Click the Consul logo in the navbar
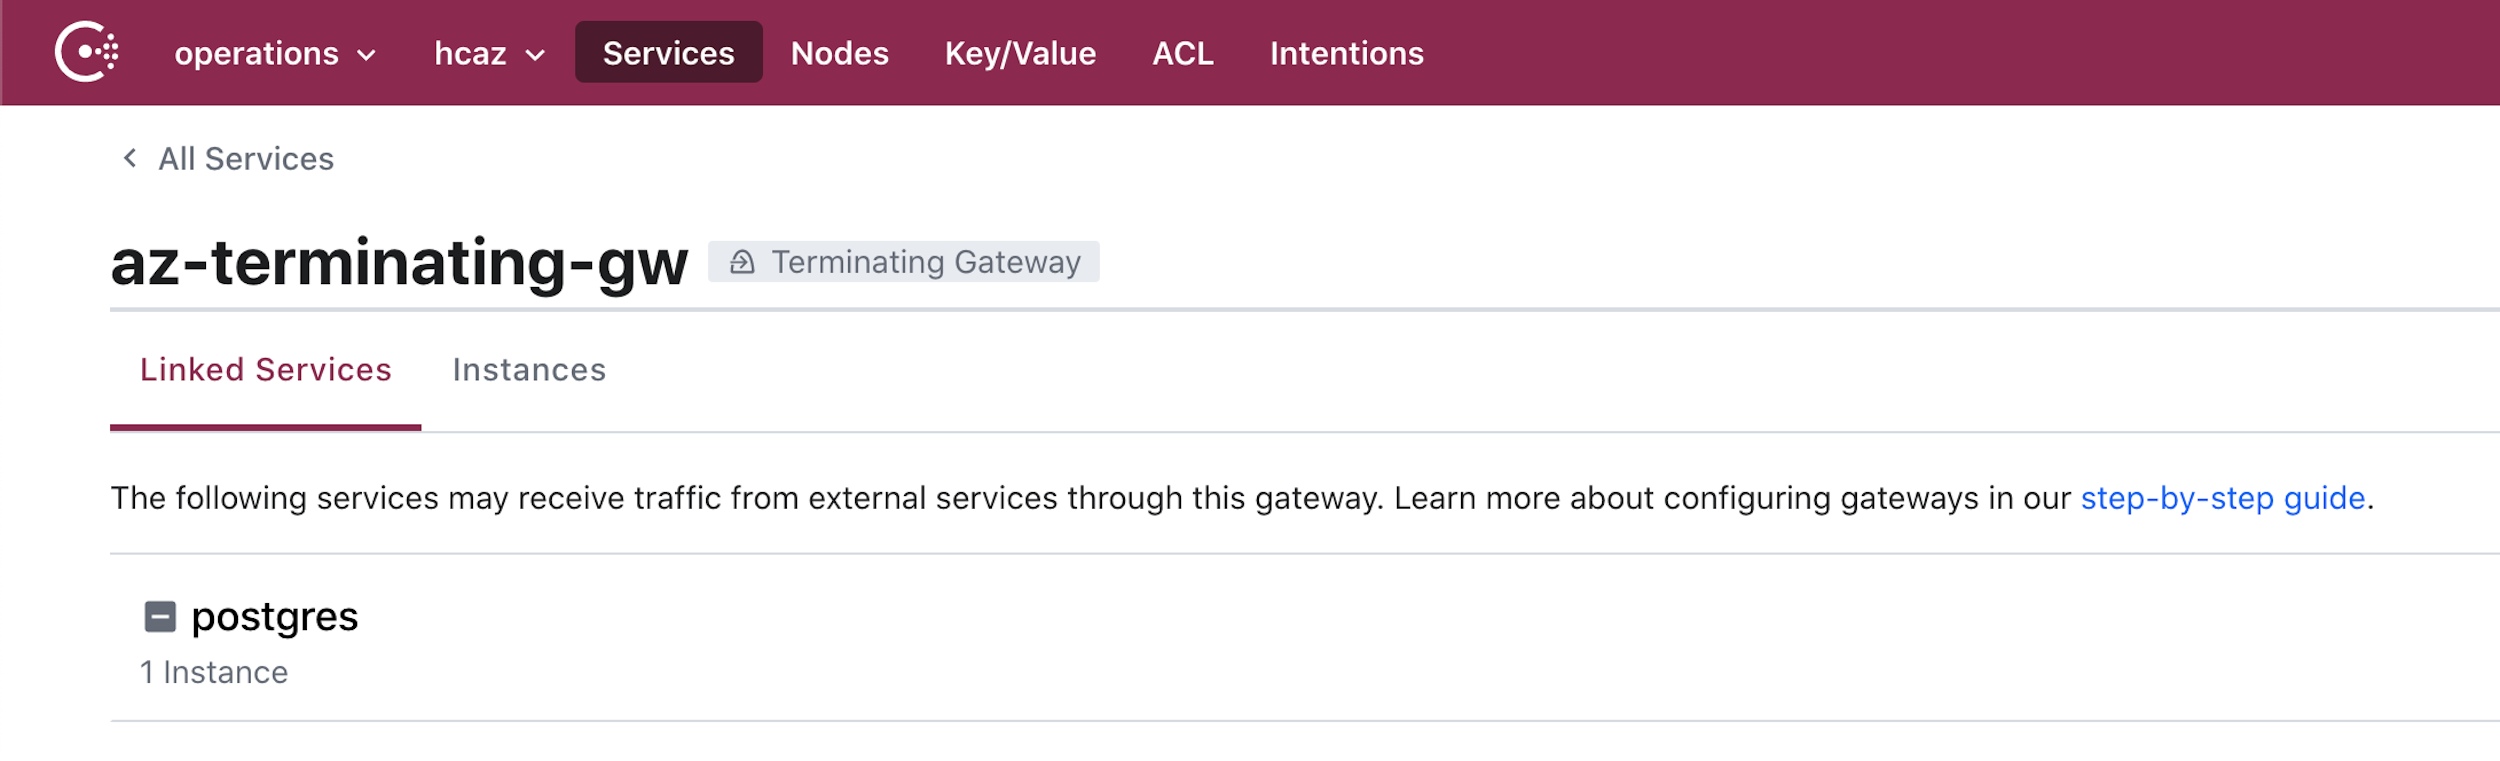The image size is (2500, 761). pos(85,53)
